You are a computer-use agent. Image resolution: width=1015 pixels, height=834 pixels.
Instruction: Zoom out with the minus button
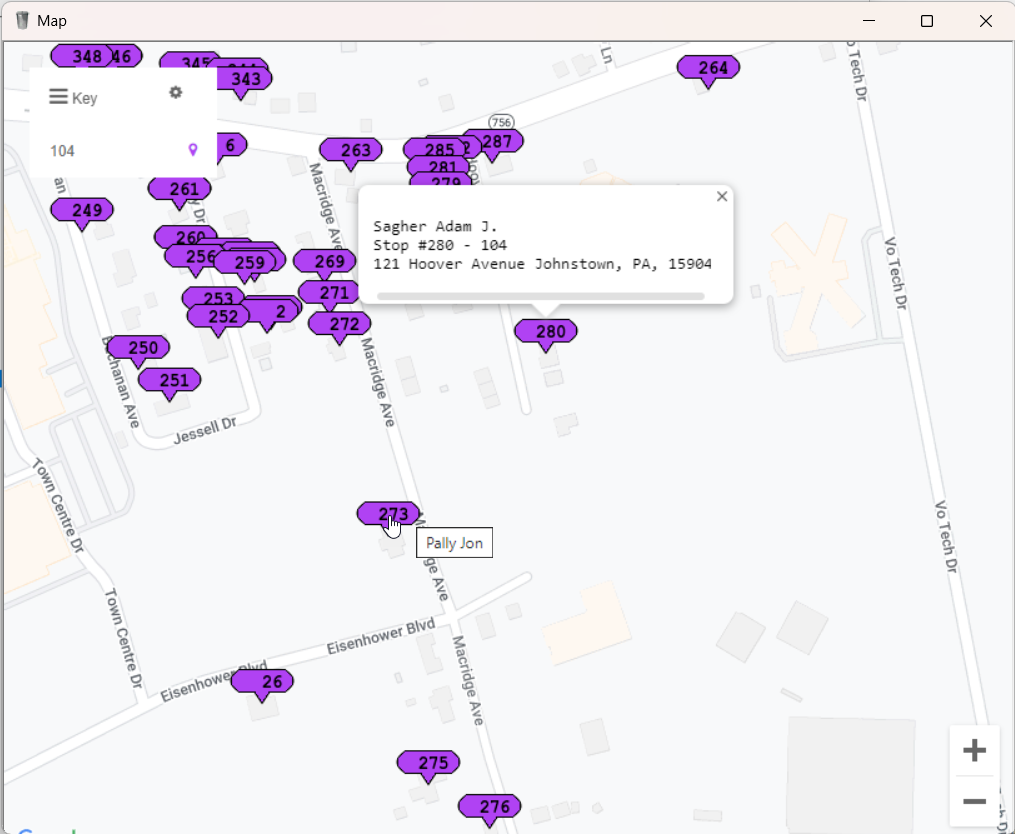pyautogui.click(x=974, y=801)
